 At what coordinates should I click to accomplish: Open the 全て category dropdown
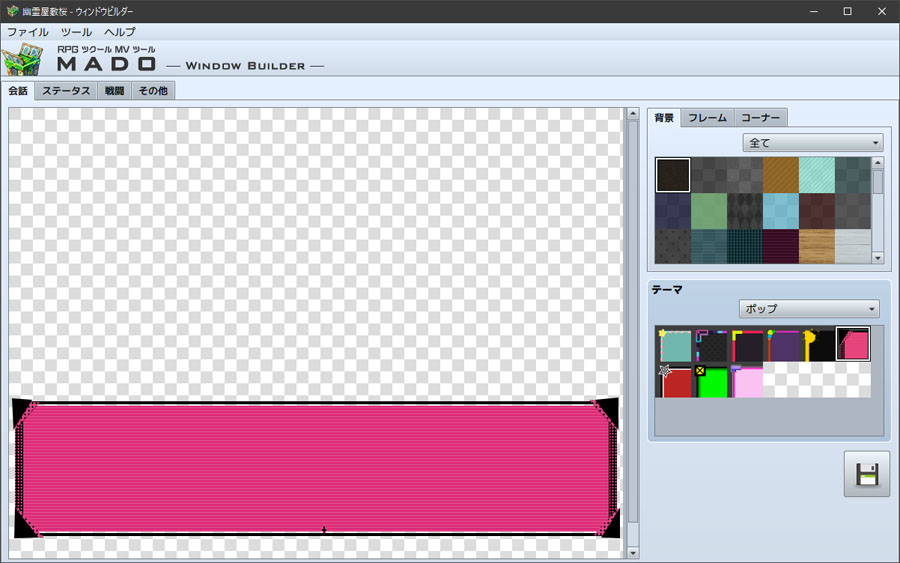[813, 142]
